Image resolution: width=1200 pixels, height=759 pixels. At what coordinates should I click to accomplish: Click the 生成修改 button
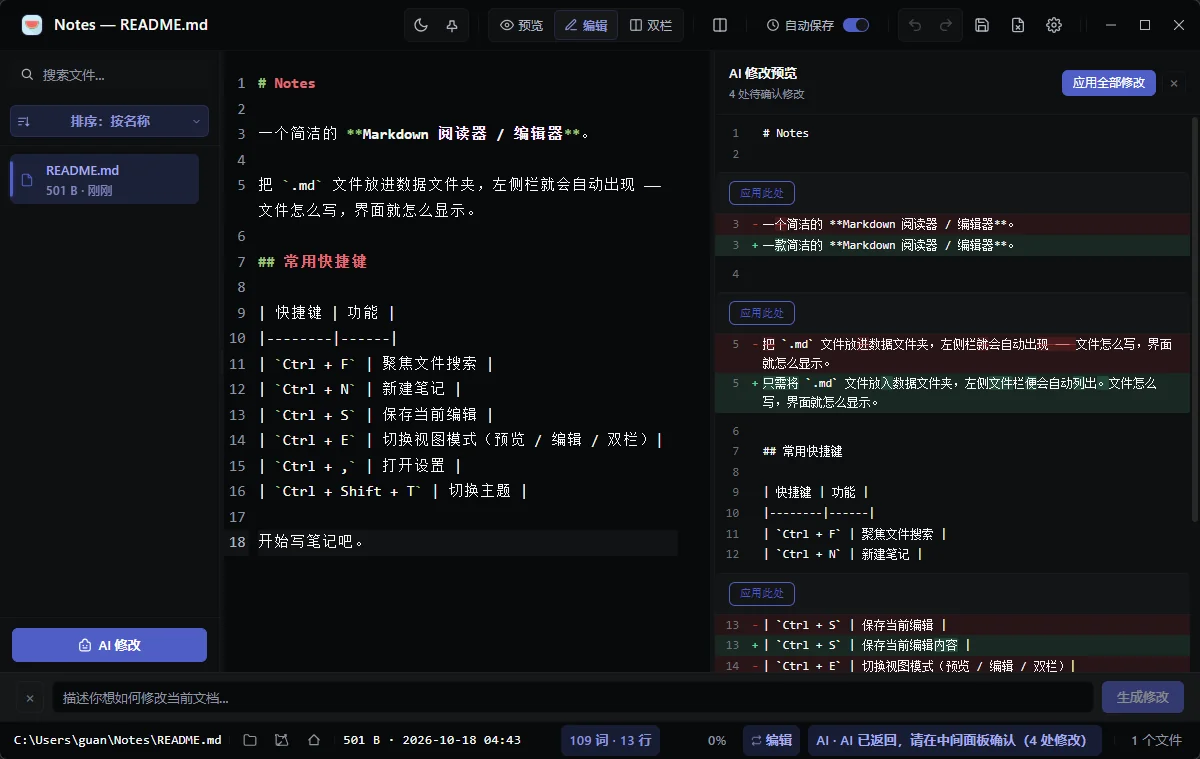point(1142,697)
